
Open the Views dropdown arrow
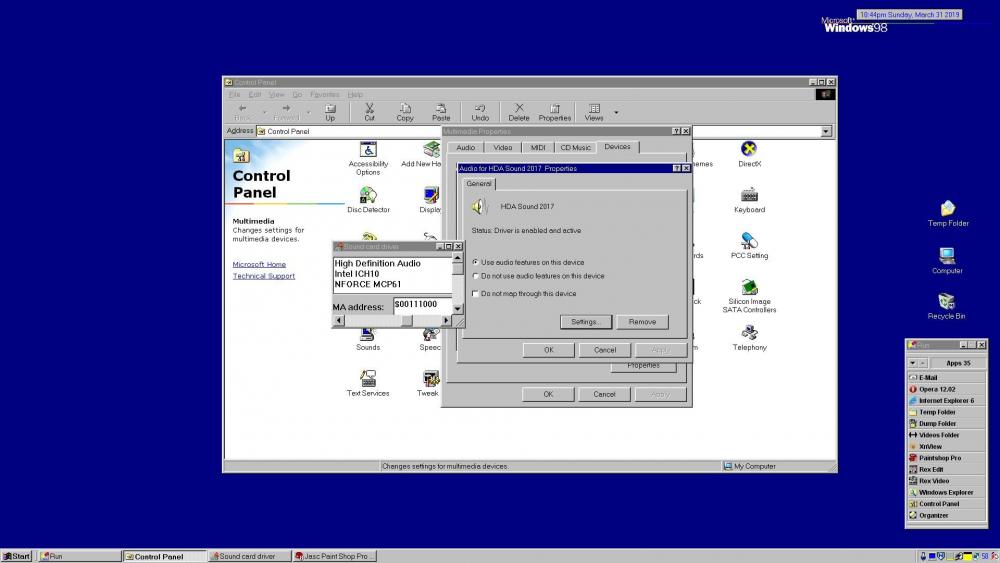coord(616,112)
